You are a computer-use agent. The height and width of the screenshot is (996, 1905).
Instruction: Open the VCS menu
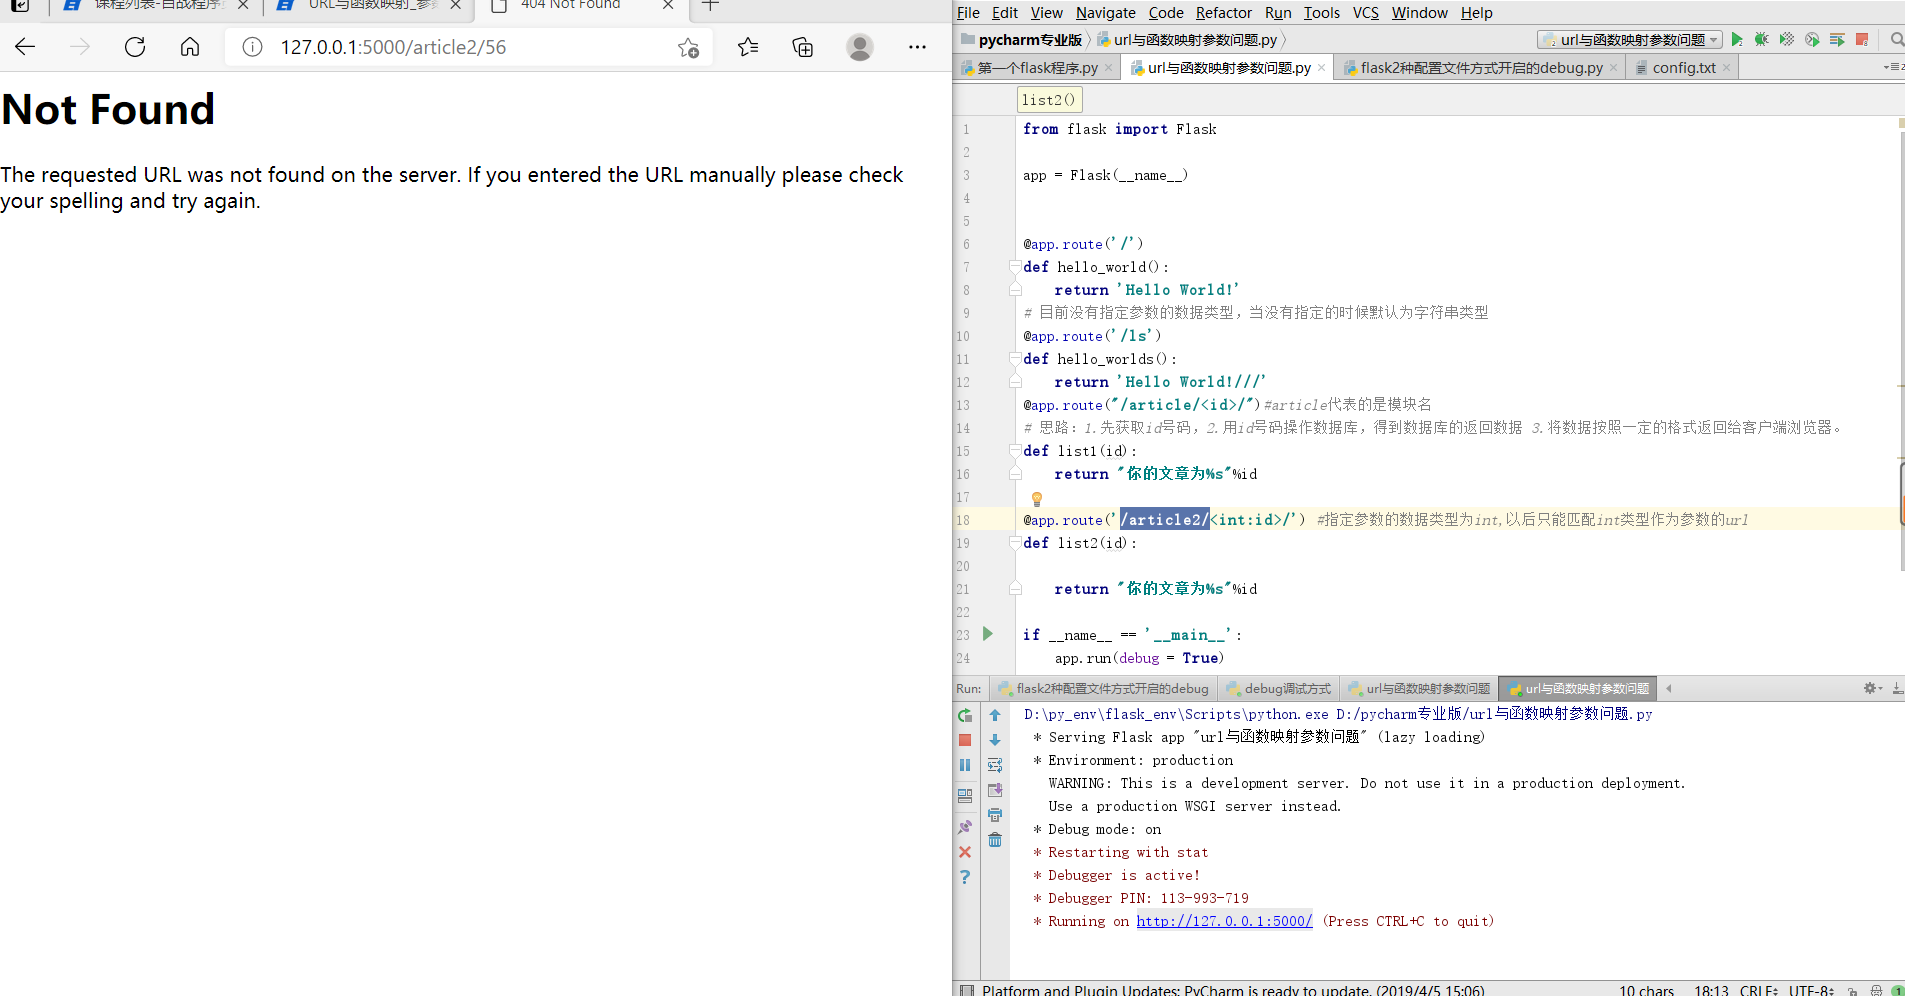tap(1365, 13)
